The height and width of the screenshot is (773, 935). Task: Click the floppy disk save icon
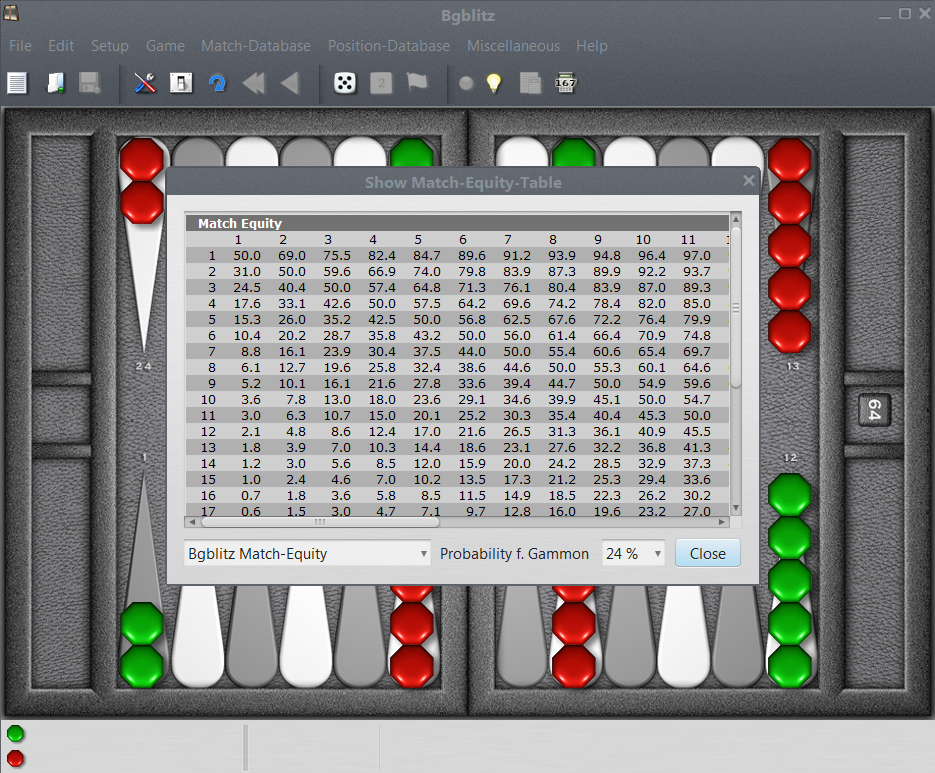pos(89,83)
